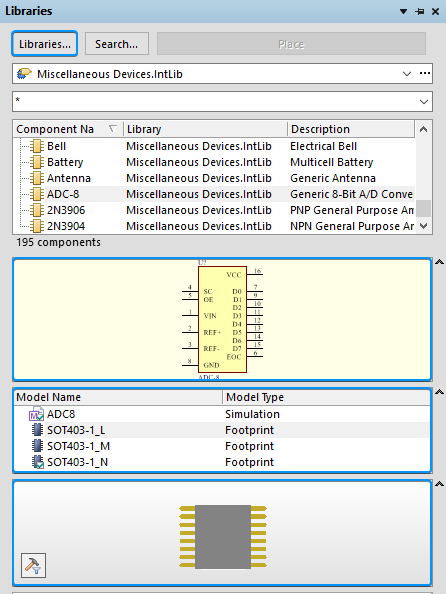The image size is (446, 594).
Task: Pin the Libraries panel
Action: pos(420,11)
